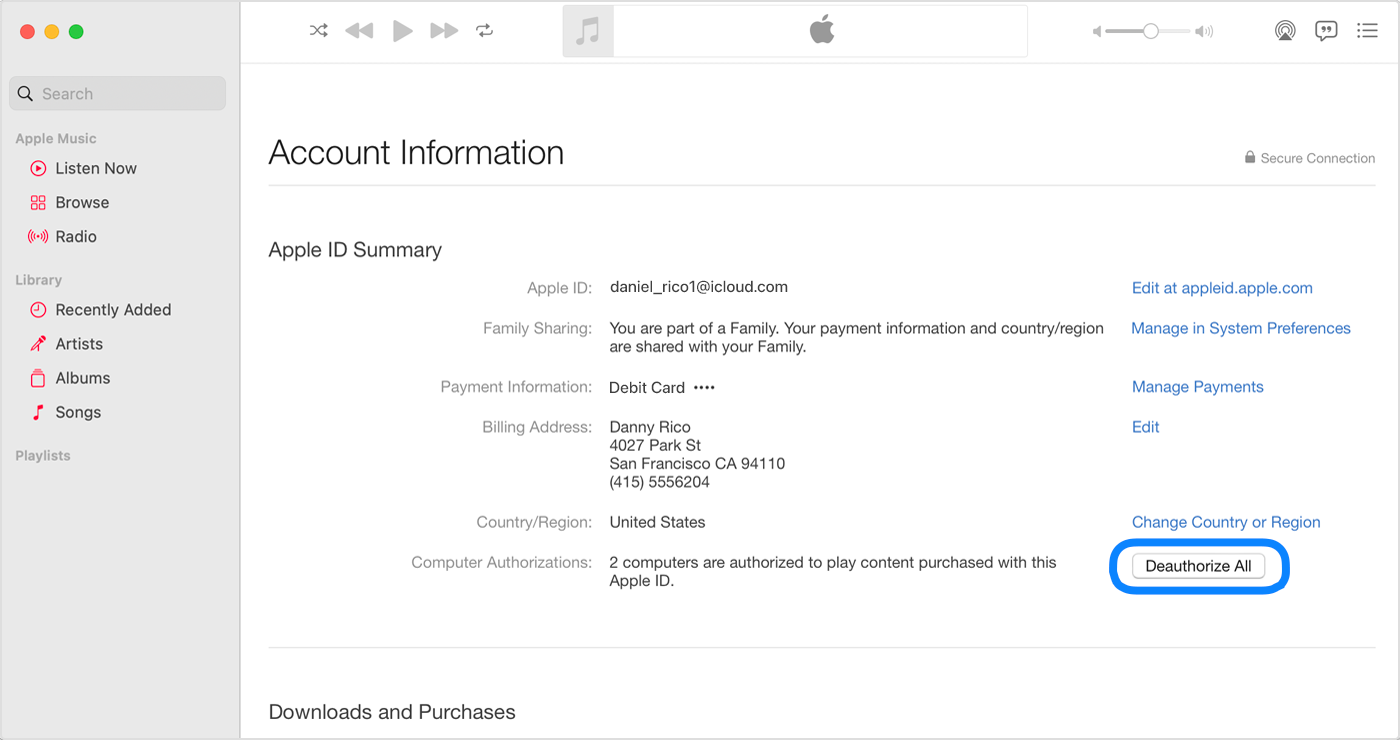Click in the Search field

click(x=118, y=94)
